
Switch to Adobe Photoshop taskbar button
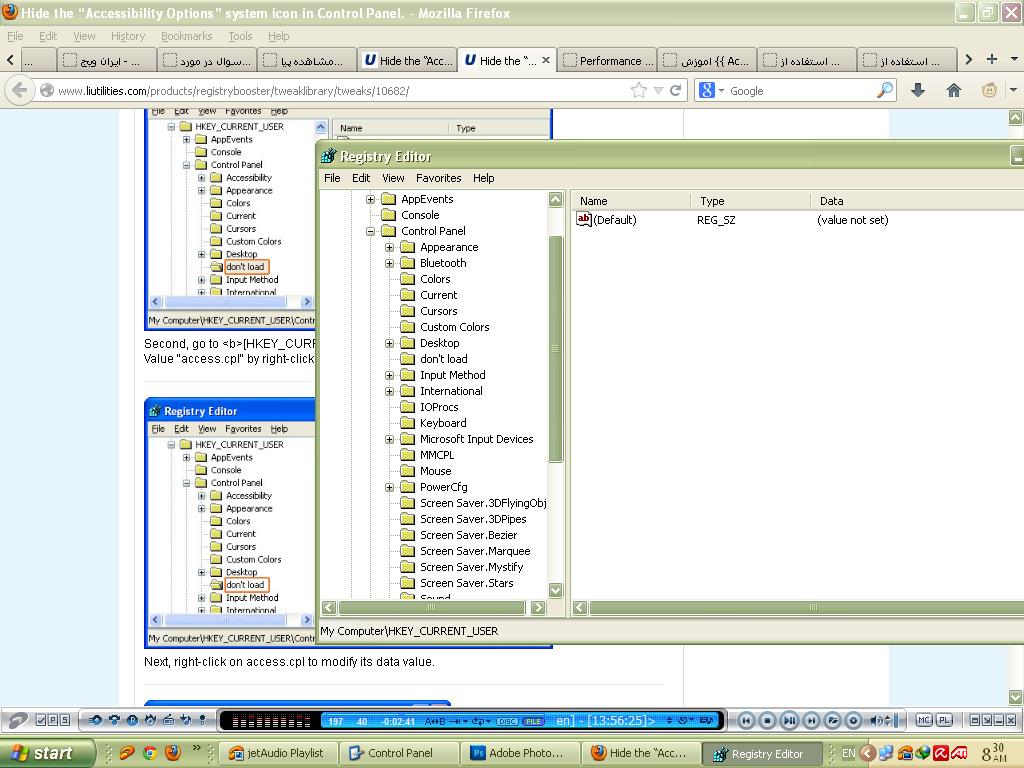click(x=521, y=753)
